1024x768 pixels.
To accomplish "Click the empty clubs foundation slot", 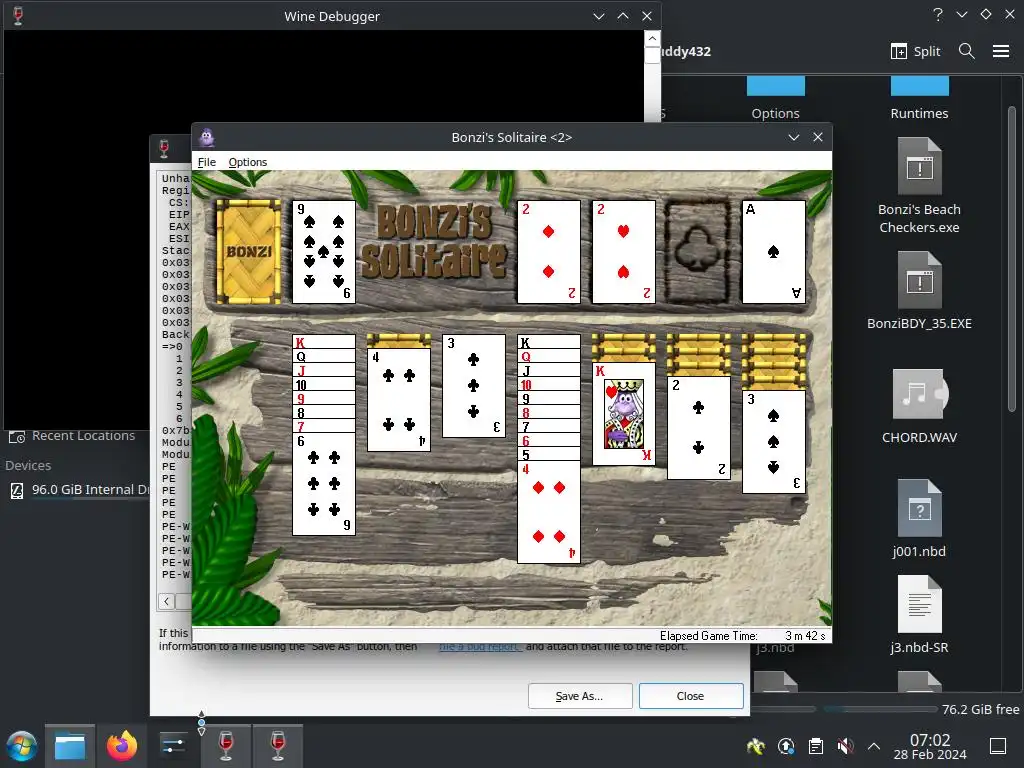I will (698, 251).
